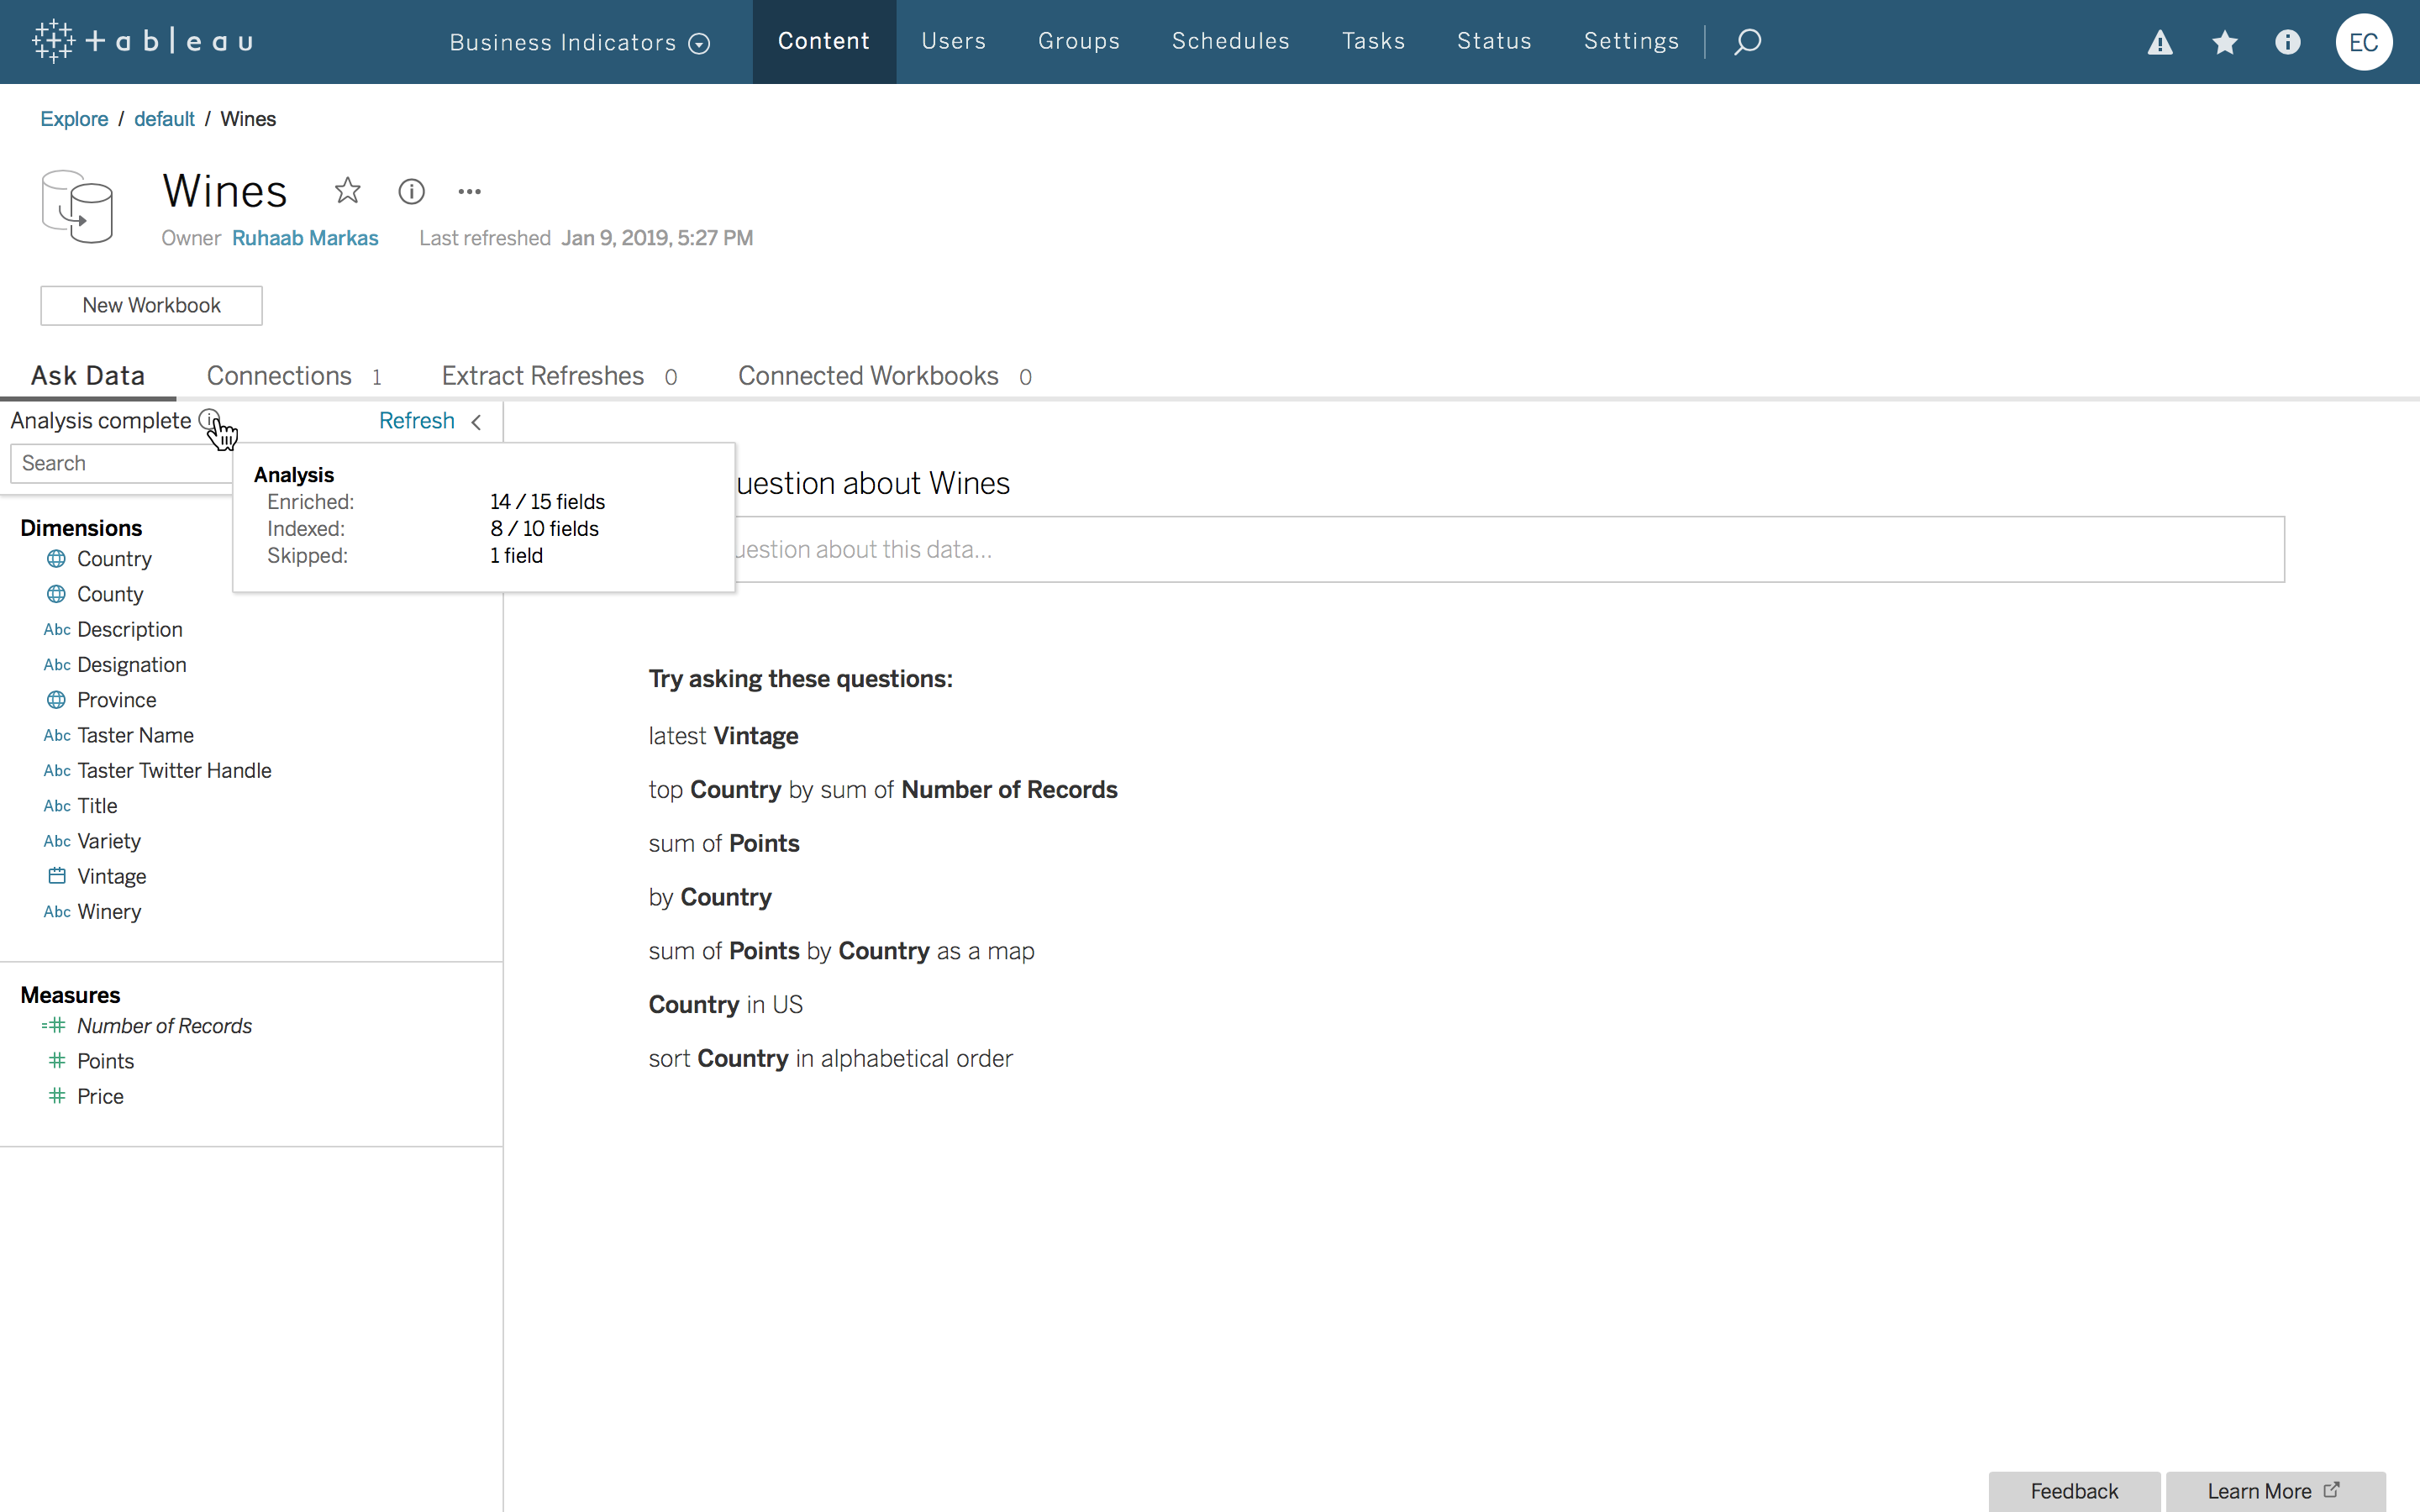Image resolution: width=2420 pixels, height=1512 pixels.
Task: Open the Groups menu
Action: coord(1078,41)
